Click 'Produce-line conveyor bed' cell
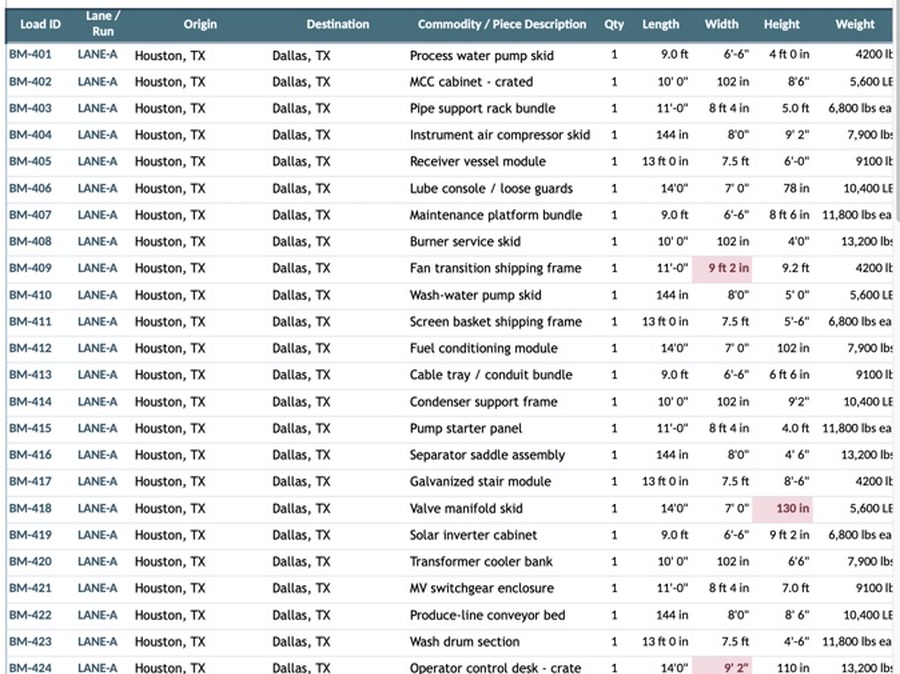The height and width of the screenshot is (674, 900). click(x=487, y=615)
